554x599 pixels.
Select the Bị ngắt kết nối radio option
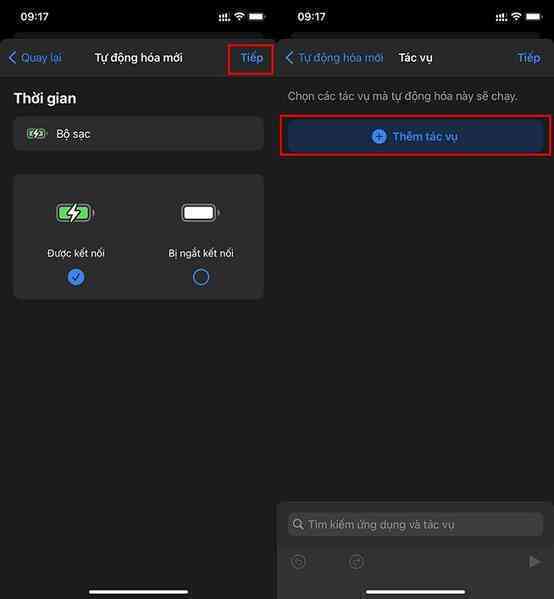tap(201, 277)
